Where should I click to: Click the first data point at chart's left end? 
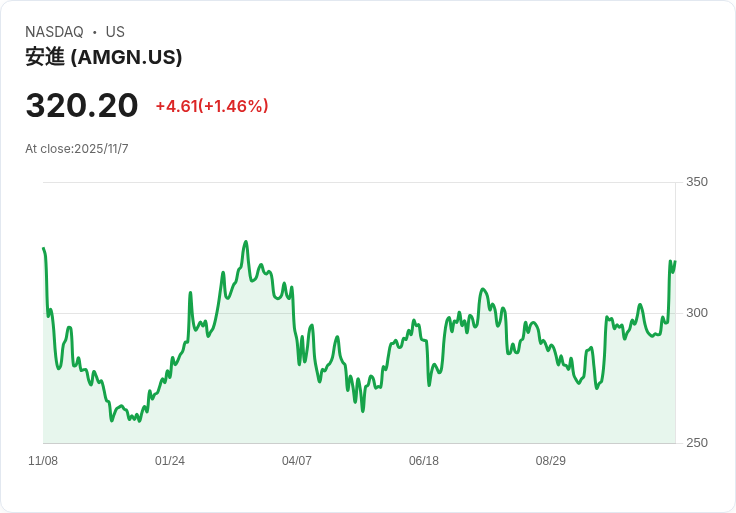click(44, 248)
